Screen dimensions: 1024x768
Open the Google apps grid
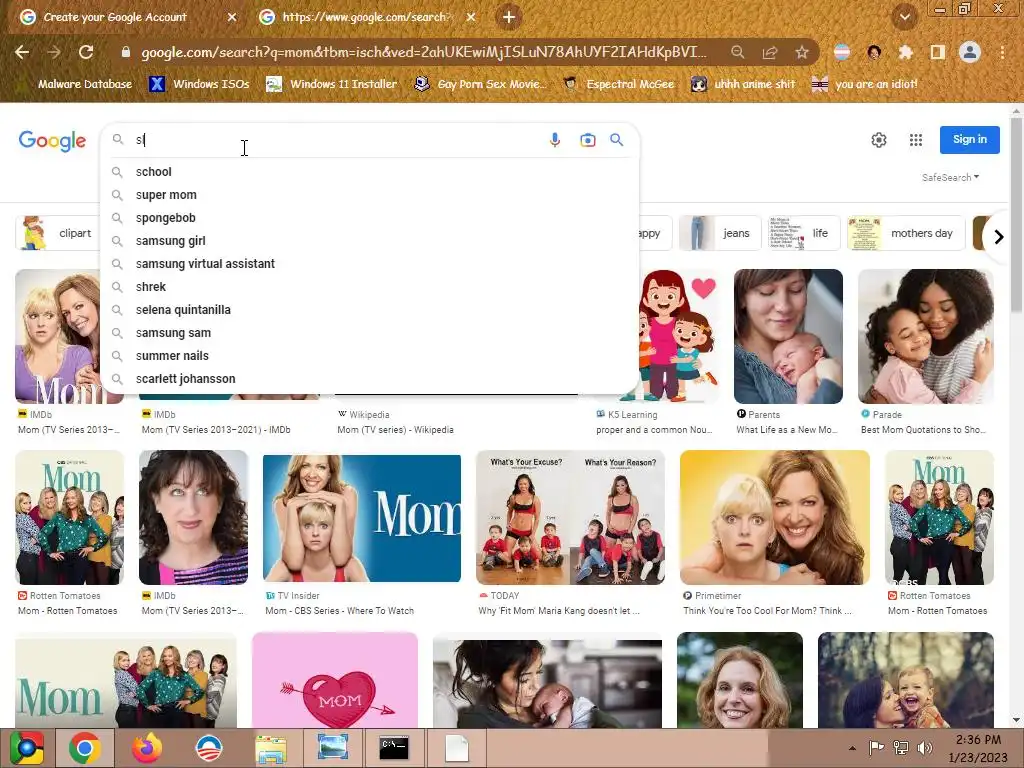pyautogui.click(x=916, y=140)
